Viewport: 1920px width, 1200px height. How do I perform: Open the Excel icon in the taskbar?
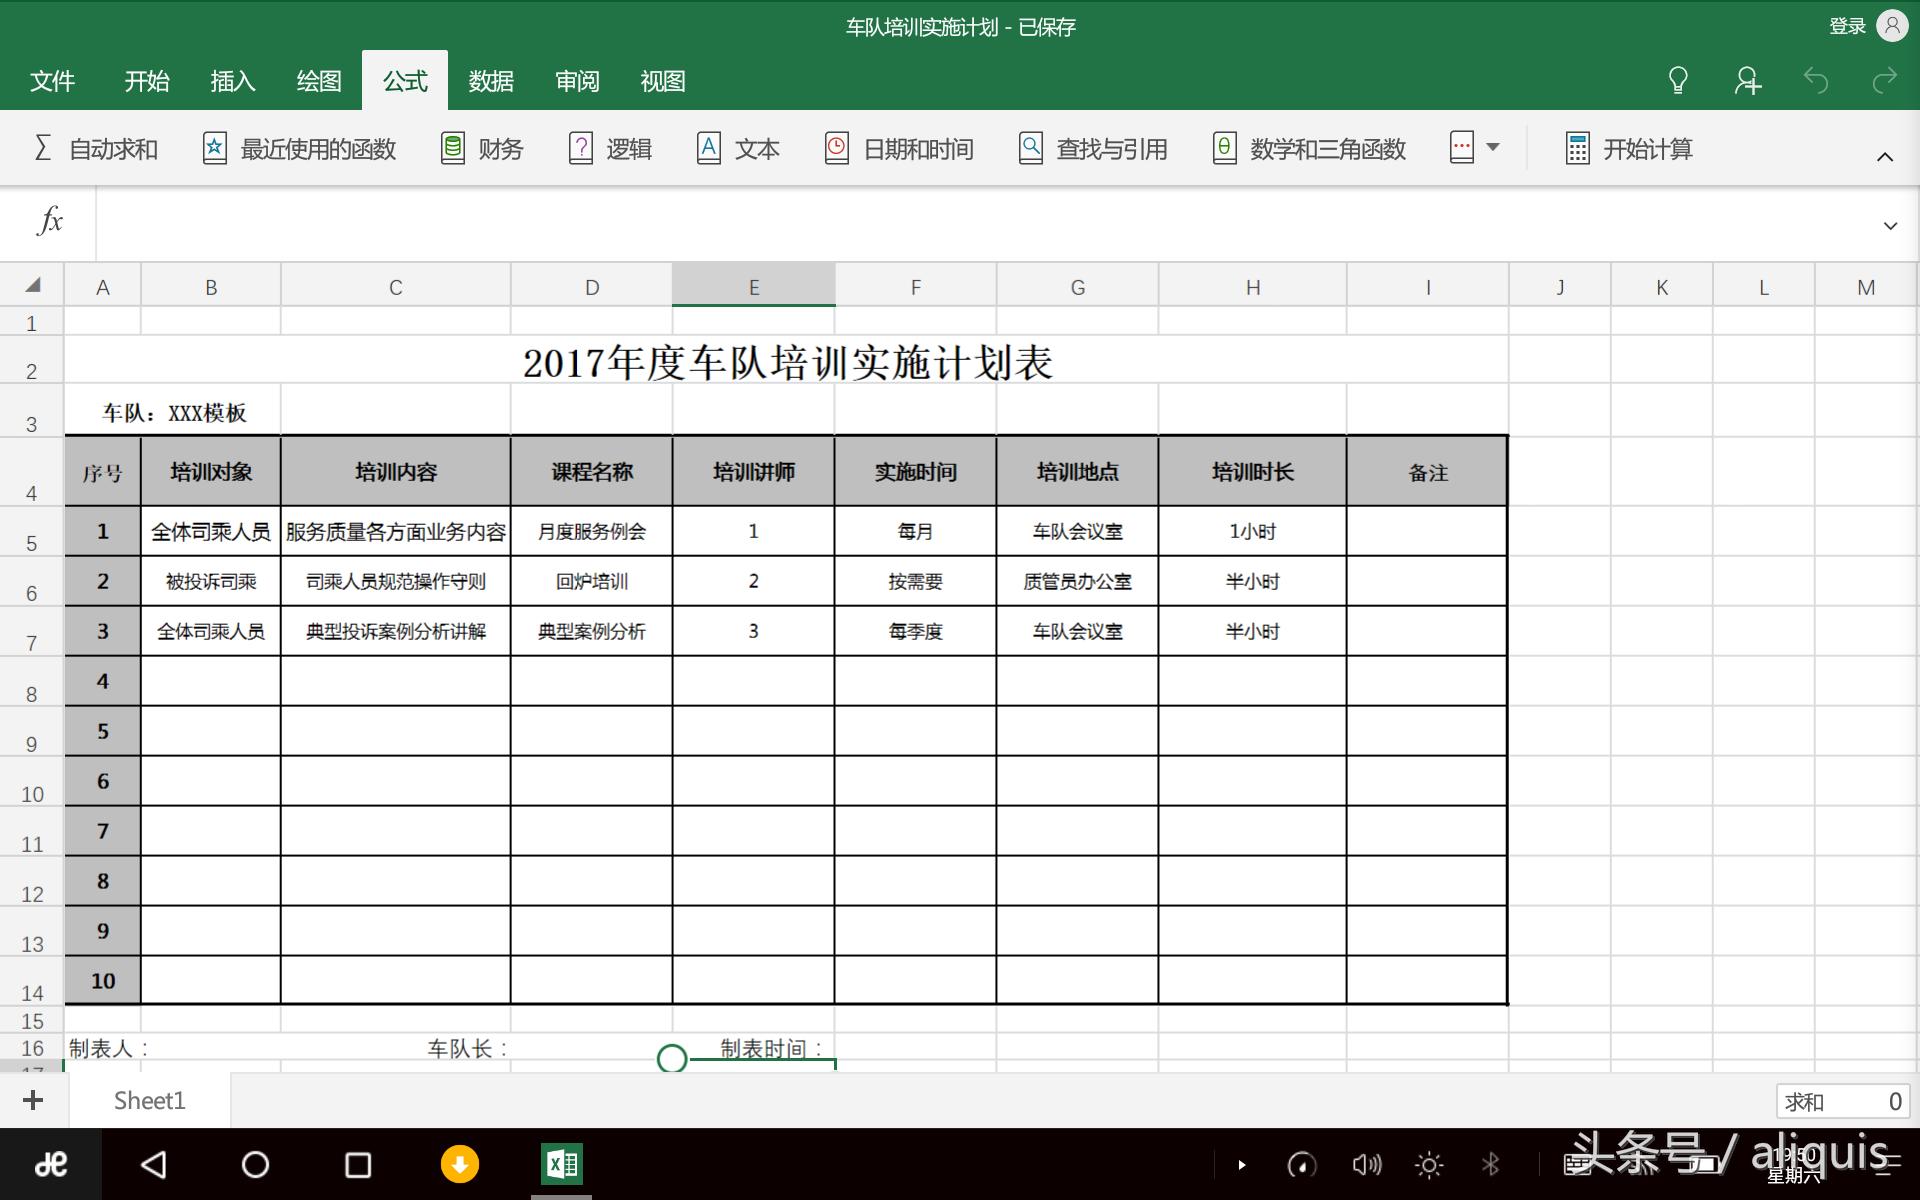click(x=561, y=1164)
